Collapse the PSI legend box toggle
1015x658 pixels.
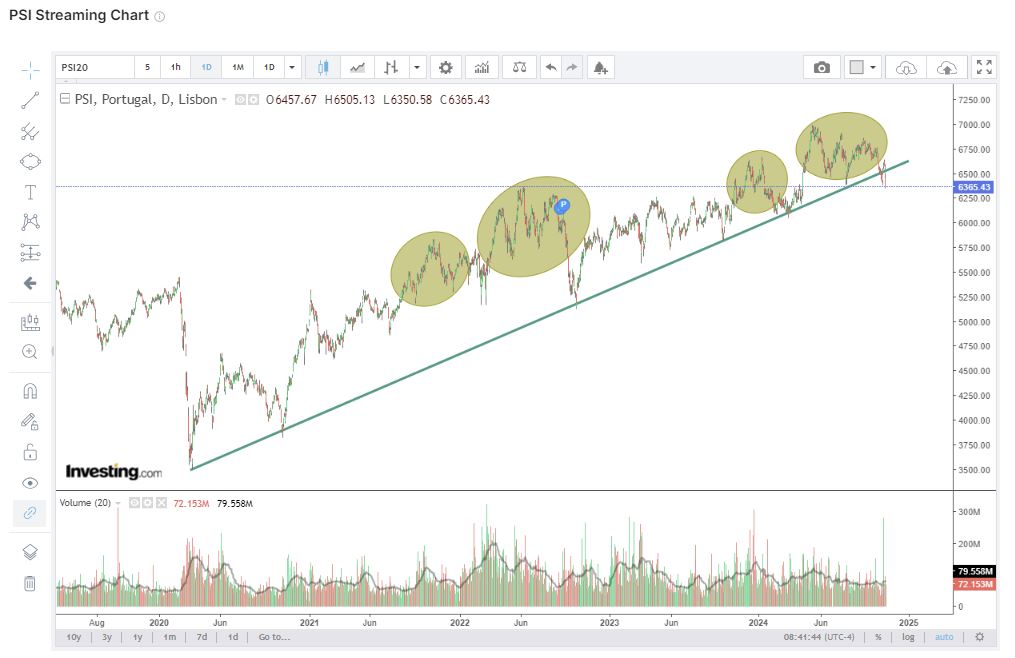[65, 99]
